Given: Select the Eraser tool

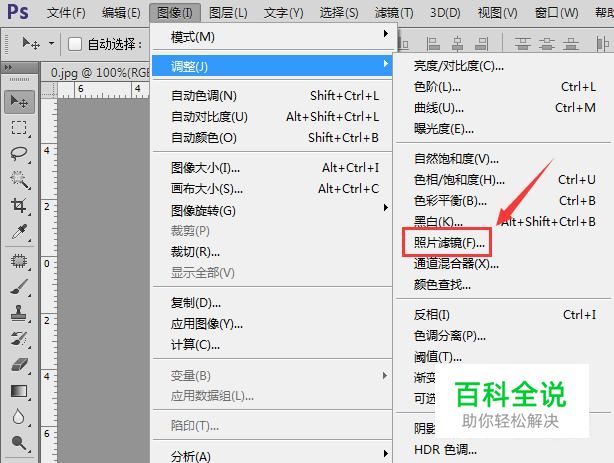Looking at the screenshot, I should pos(19,365).
